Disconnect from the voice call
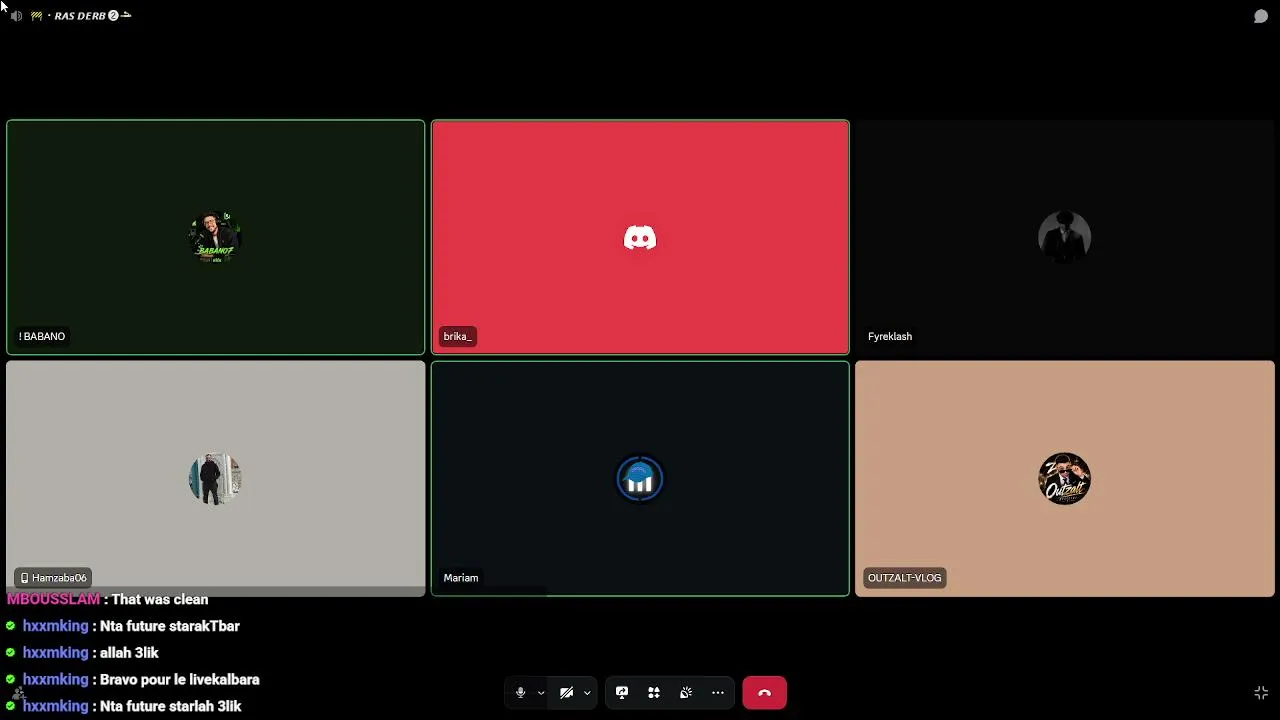This screenshot has width=1280, height=720. [765, 693]
